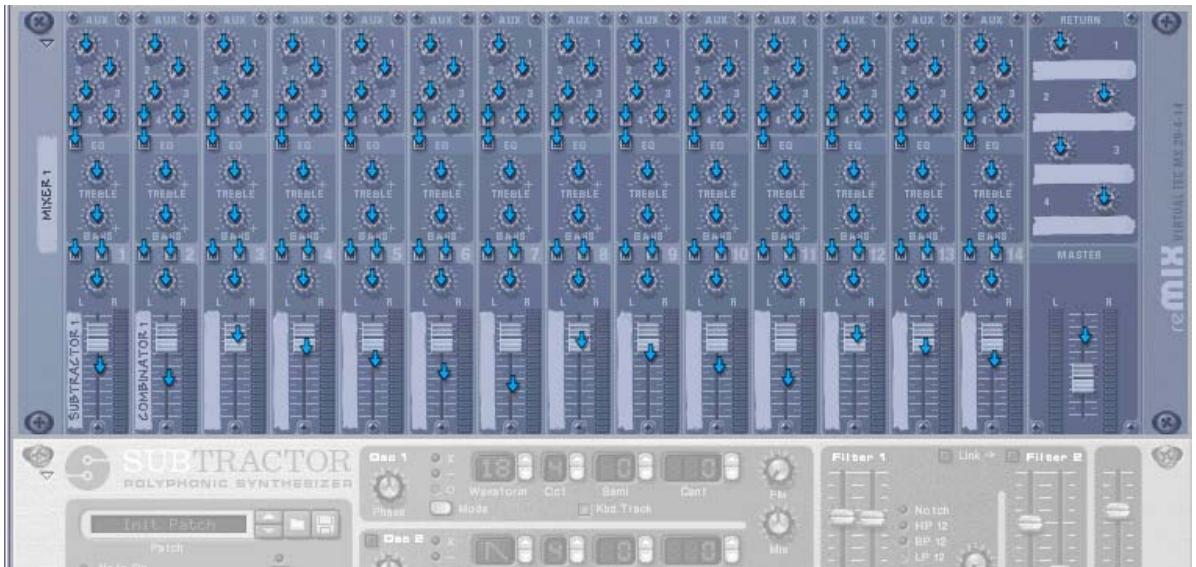Solo mixer channel 14

tap(996, 253)
